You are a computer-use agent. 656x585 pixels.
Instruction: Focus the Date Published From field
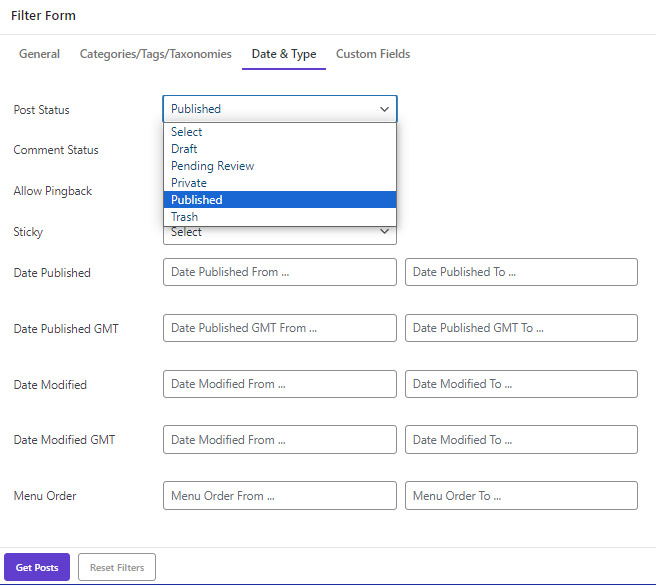[x=279, y=272]
